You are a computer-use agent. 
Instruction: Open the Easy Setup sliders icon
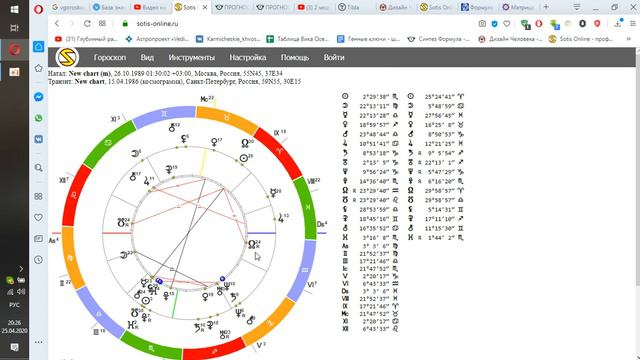click(x=633, y=24)
